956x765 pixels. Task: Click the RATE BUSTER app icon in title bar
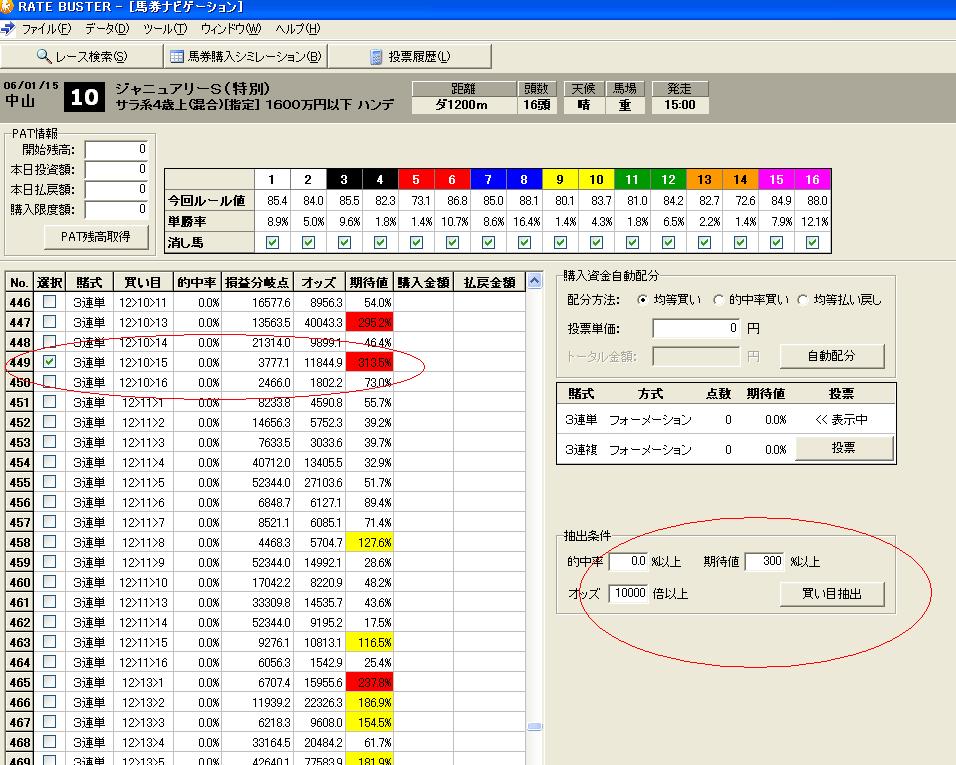tap(7, 7)
